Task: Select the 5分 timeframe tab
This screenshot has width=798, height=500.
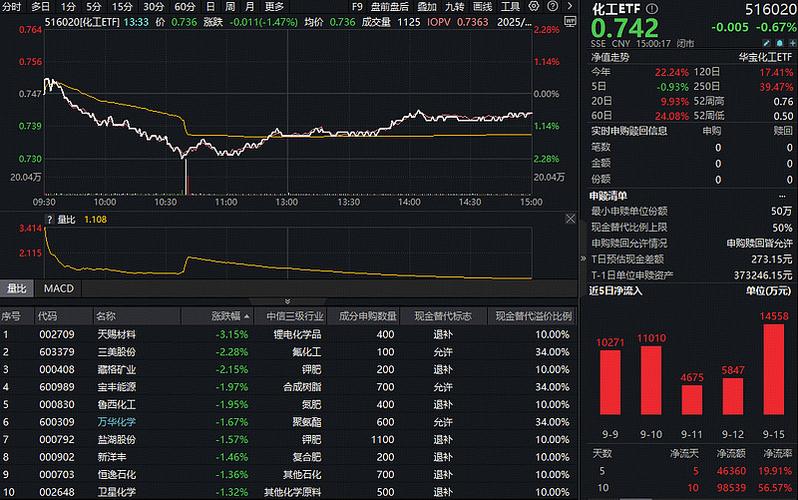Action: point(93,6)
